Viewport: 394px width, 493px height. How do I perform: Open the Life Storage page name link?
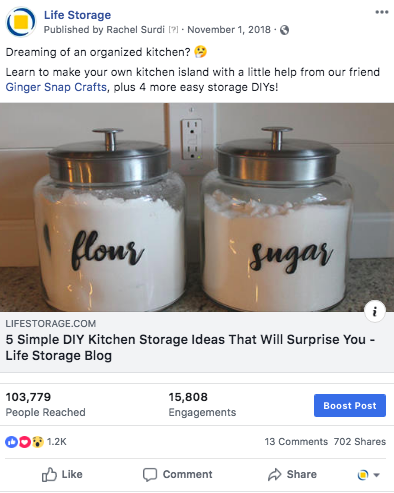click(x=77, y=15)
